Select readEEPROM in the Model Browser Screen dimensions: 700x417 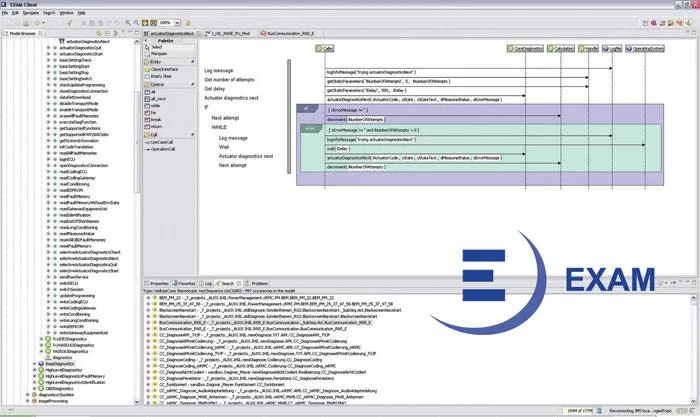coord(71,190)
